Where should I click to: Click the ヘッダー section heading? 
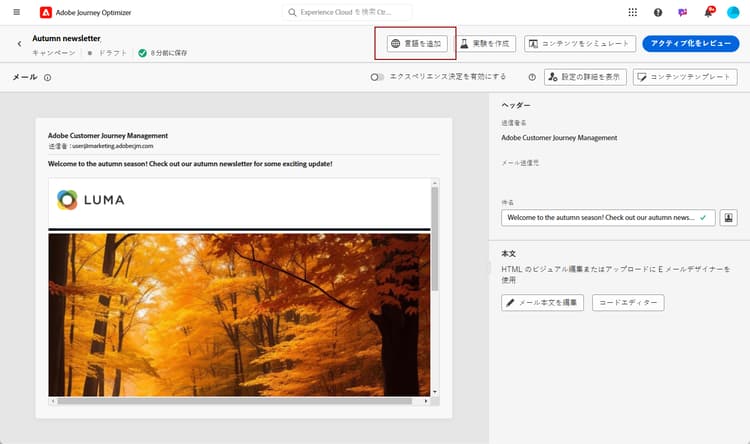pyautogui.click(x=516, y=105)
